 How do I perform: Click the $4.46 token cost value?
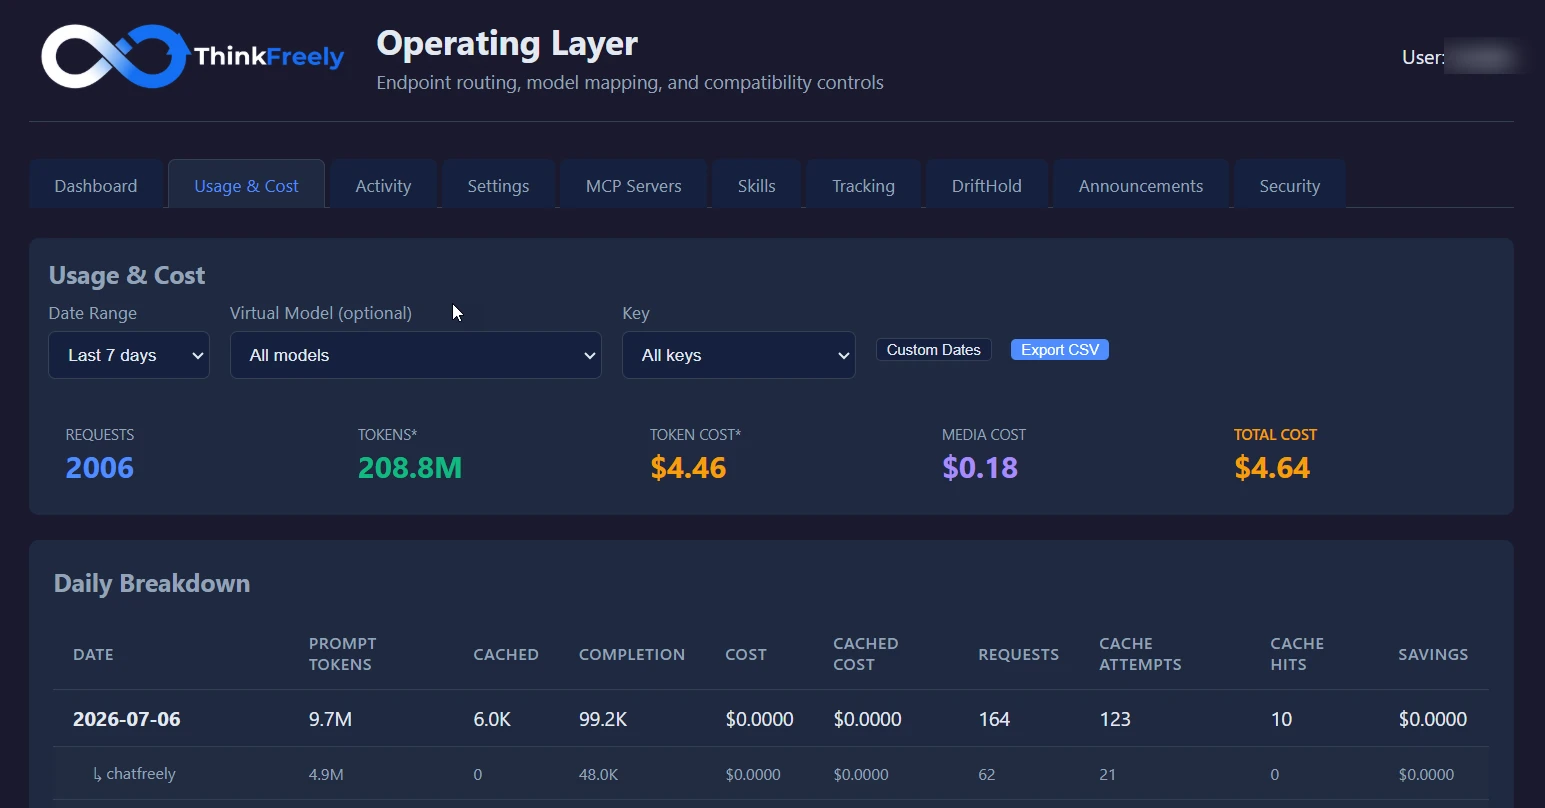coord(688,467)
